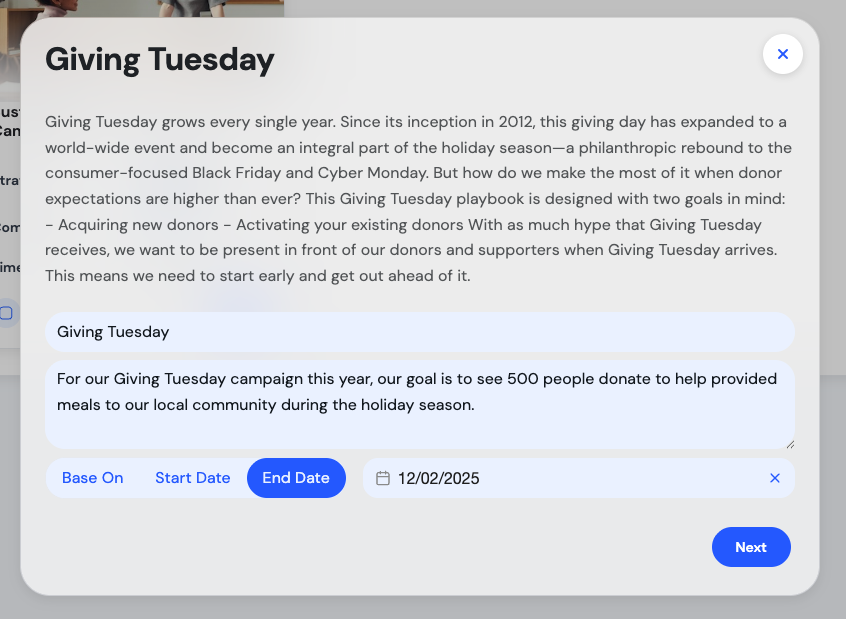Grab the description textarea resize handle
The width and height of the screenshot is (846, 619).
pyautogui.click(x=790, y=443)
